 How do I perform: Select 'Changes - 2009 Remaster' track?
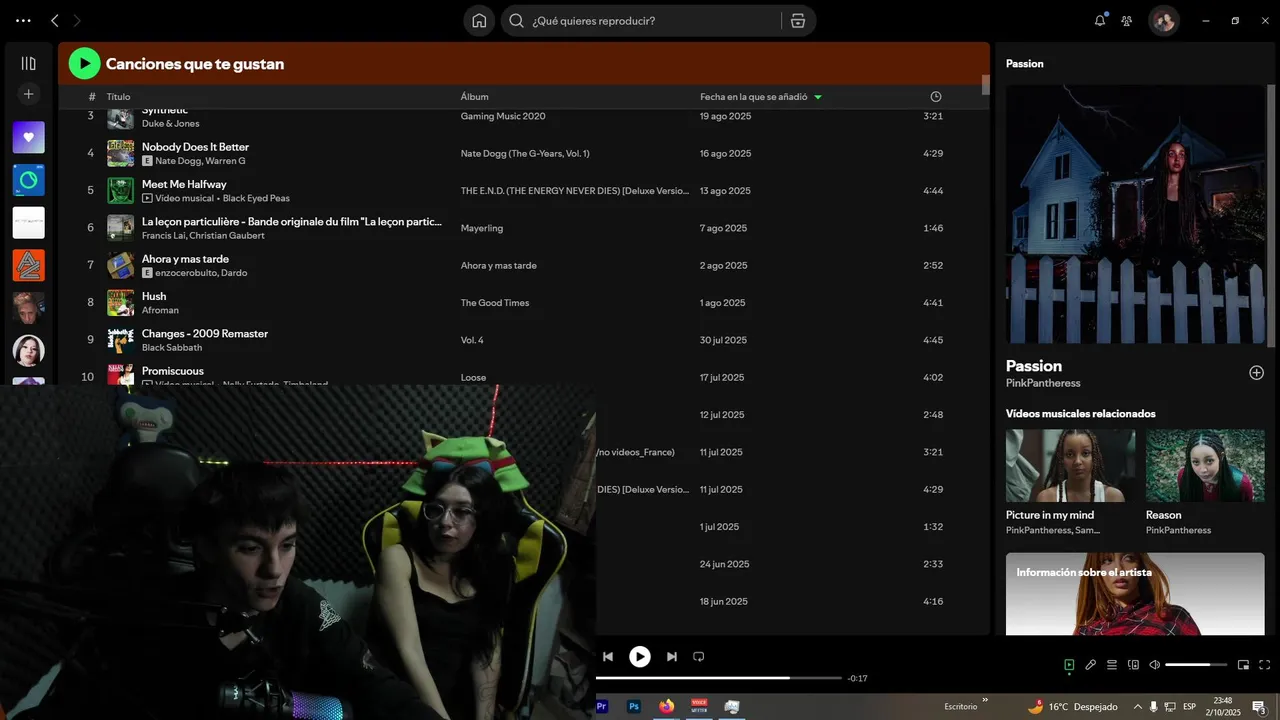tap(205, 333)
